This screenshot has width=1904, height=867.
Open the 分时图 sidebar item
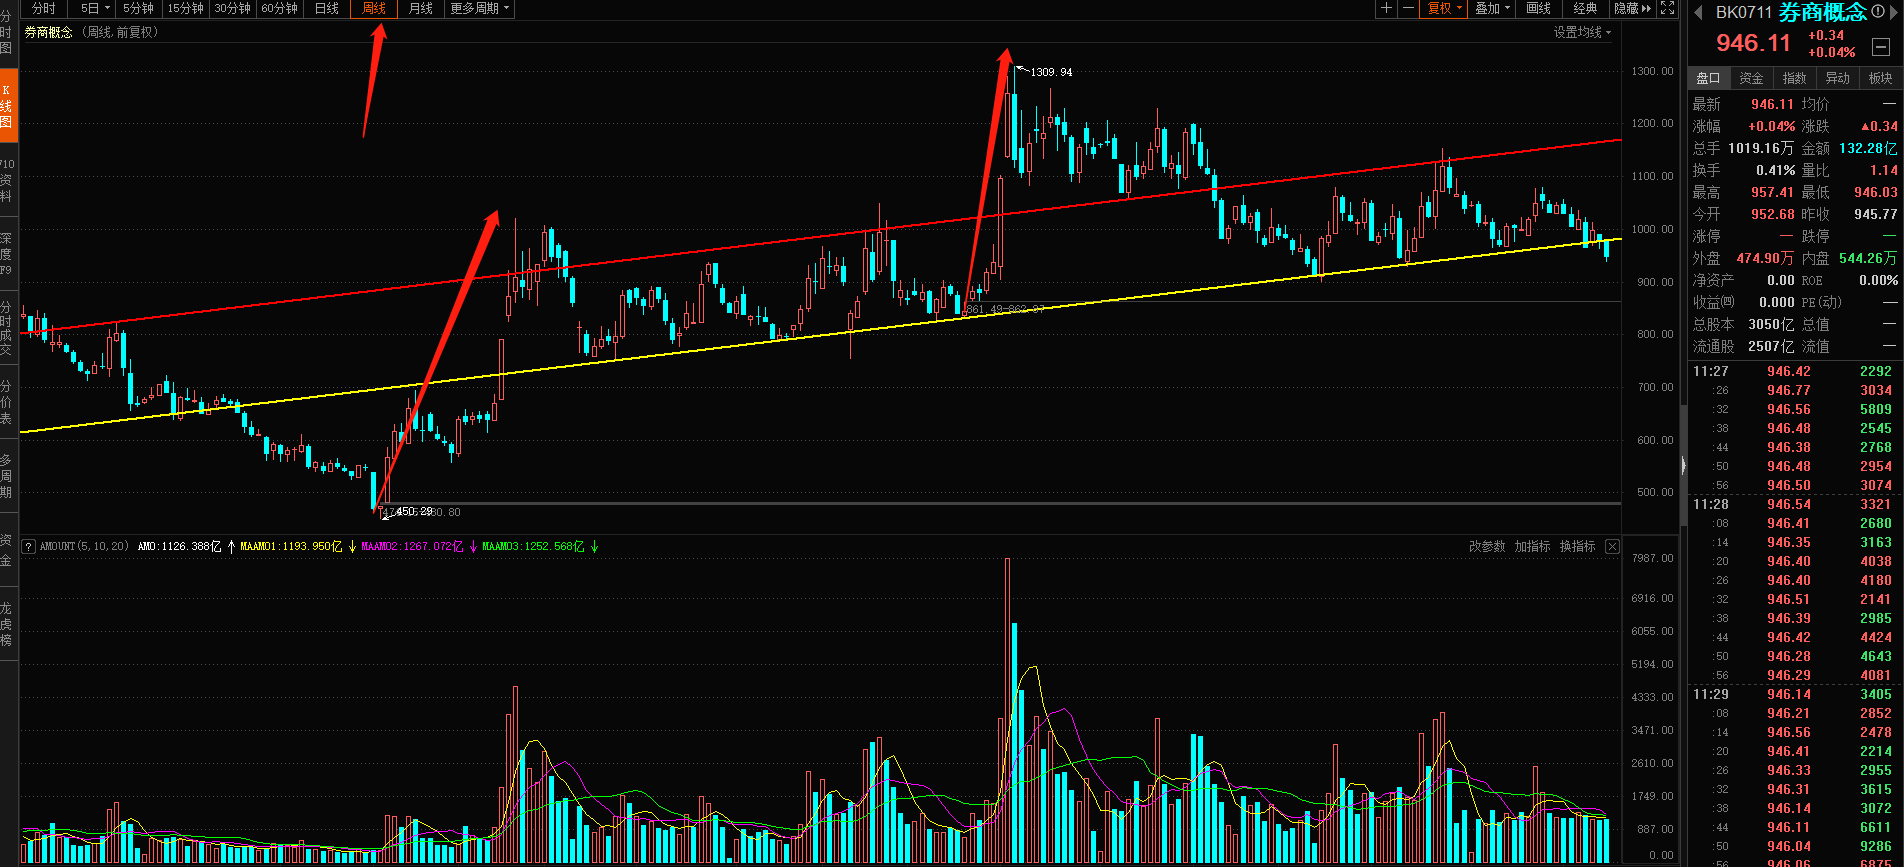[6, 32]
